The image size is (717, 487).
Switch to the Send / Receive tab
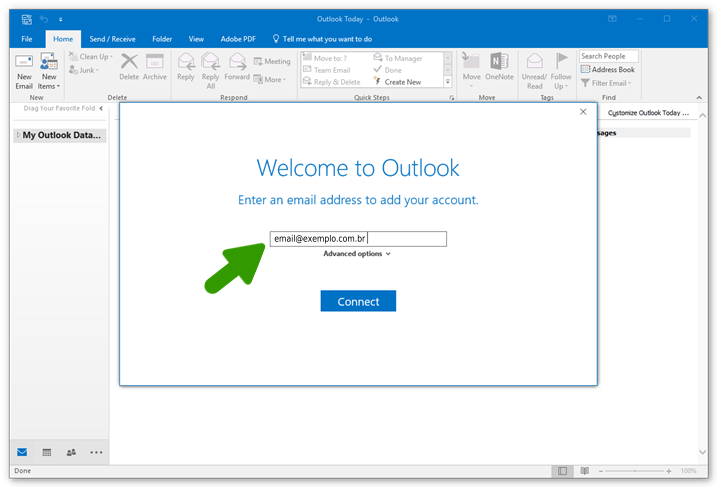(x=112, y=38)
